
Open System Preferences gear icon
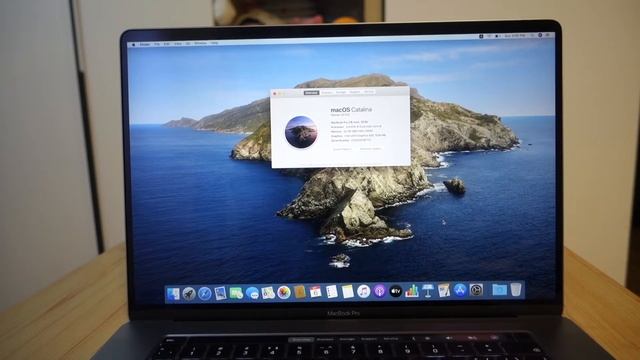pyautogui.click(x=476, y=290)
